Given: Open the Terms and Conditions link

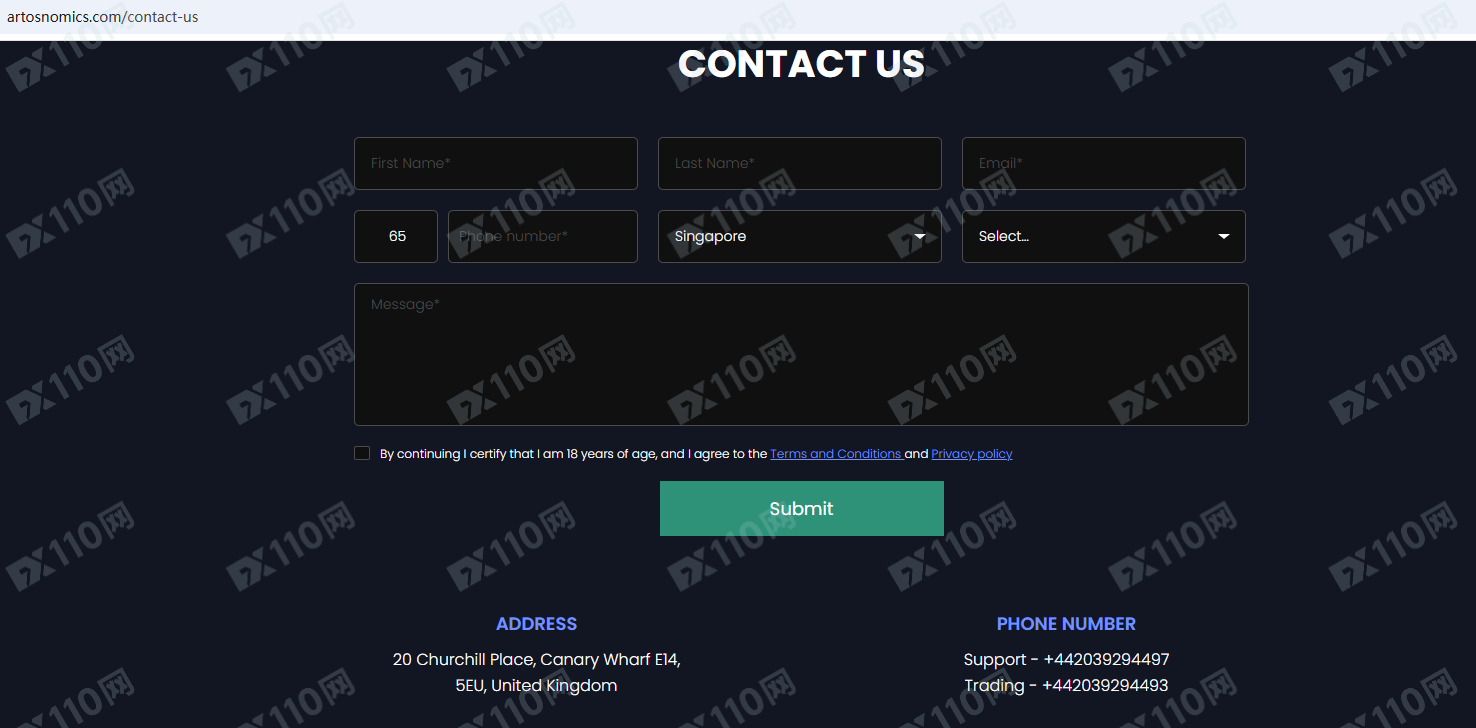Looking at the screenshot, I should [836, 454].
